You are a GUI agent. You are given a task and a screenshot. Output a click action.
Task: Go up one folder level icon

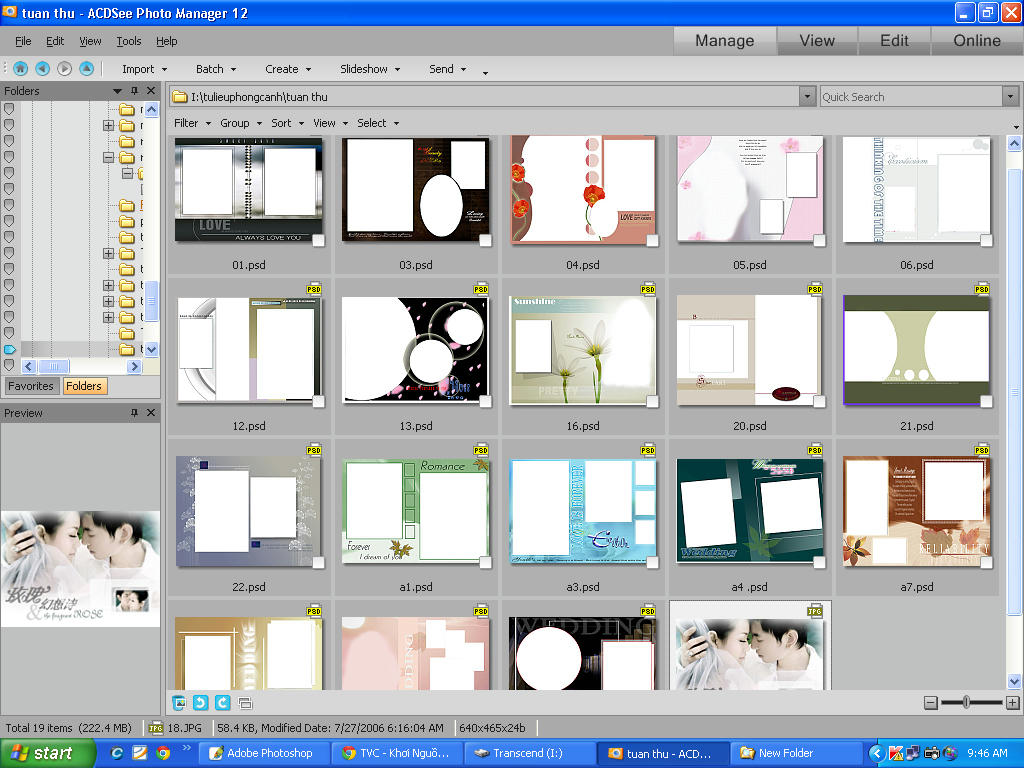[x=86, y=68]
